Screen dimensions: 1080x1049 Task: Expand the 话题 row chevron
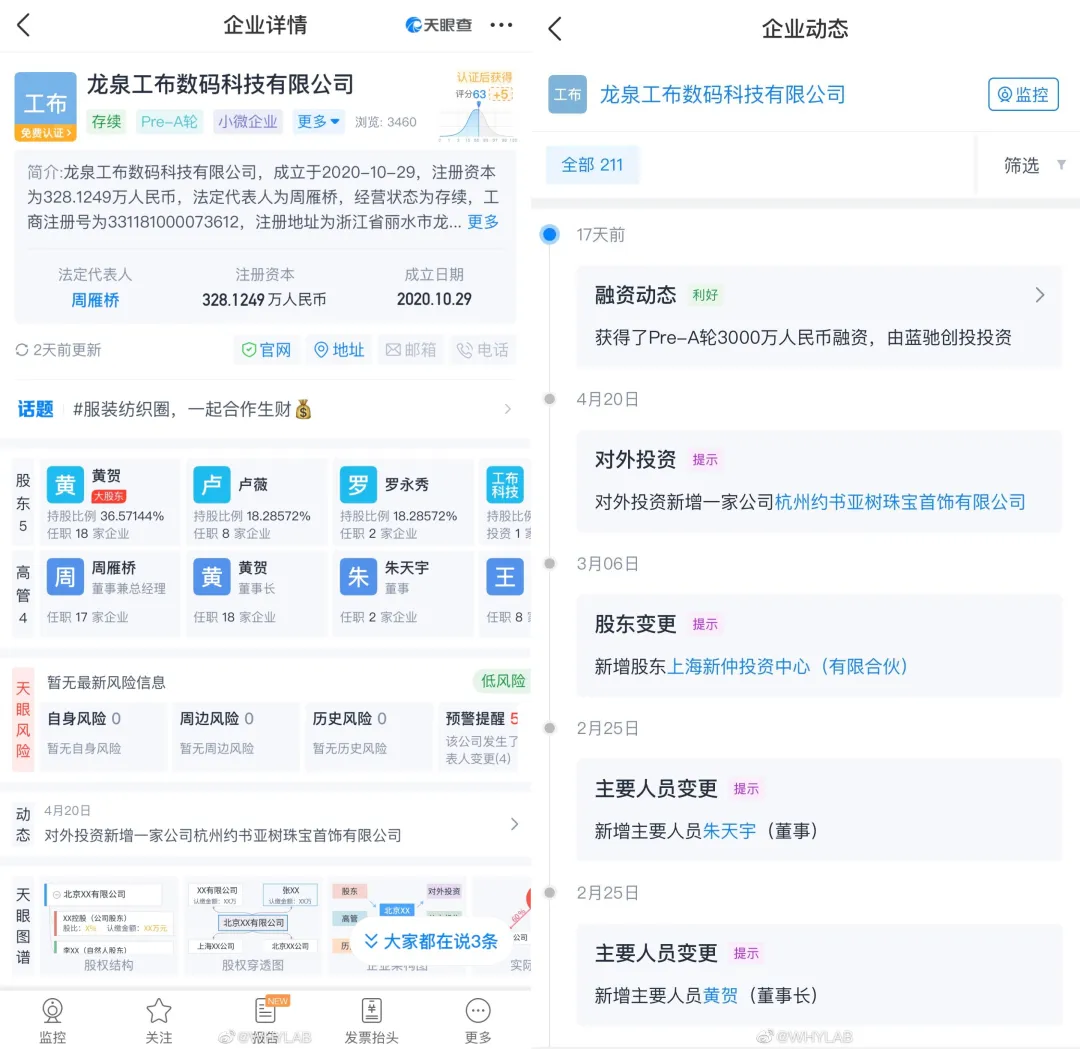click(x=508, y=409)
